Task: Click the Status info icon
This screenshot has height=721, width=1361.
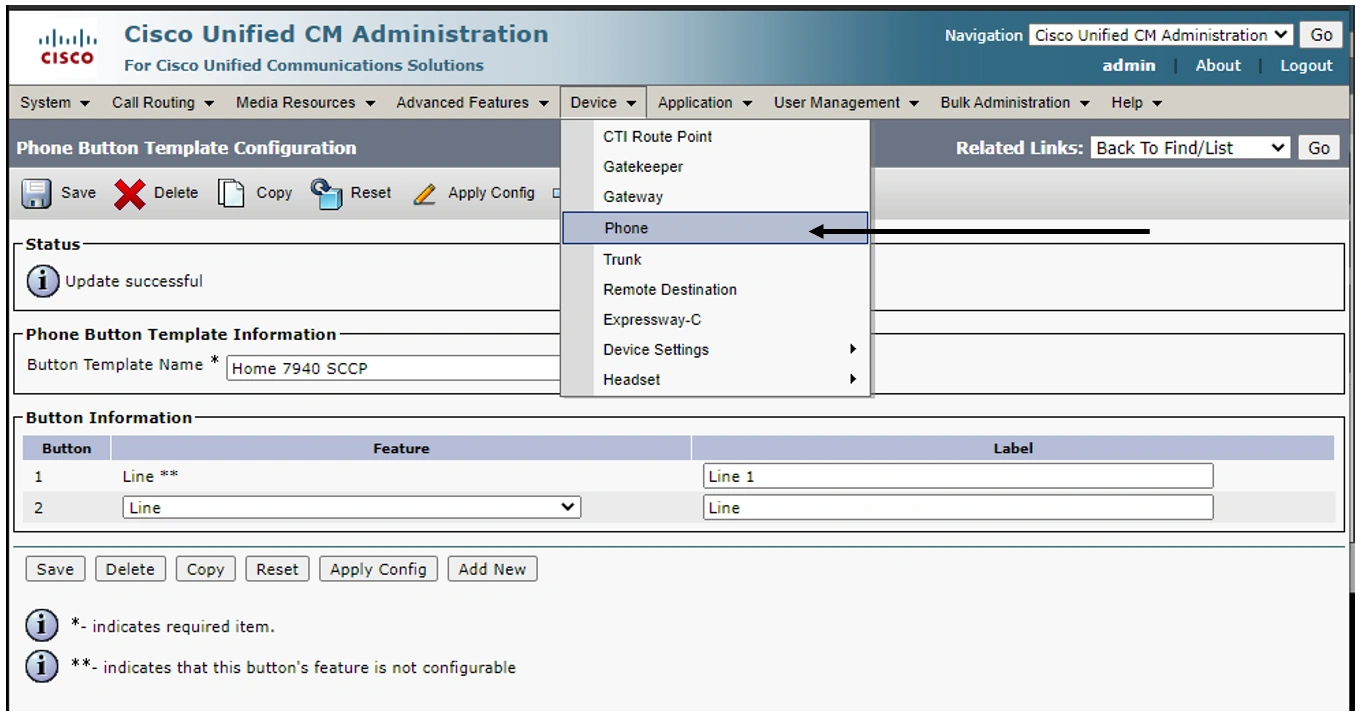Action: (43, 282)
